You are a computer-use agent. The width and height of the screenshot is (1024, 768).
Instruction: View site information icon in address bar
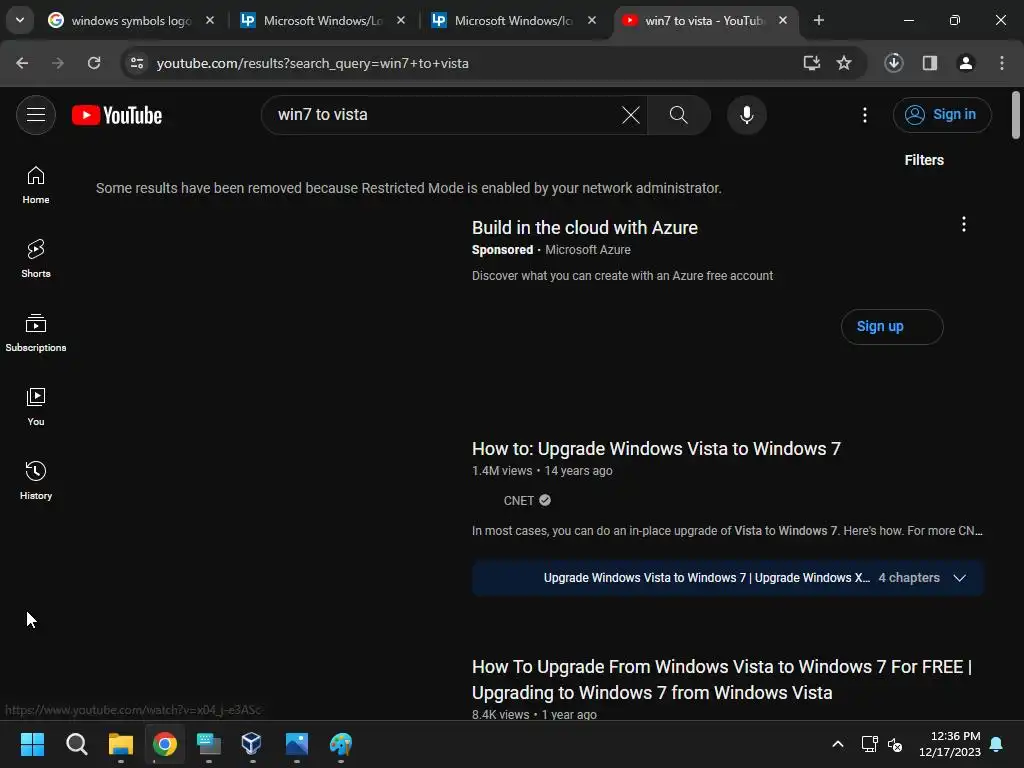tap(137, 63)
